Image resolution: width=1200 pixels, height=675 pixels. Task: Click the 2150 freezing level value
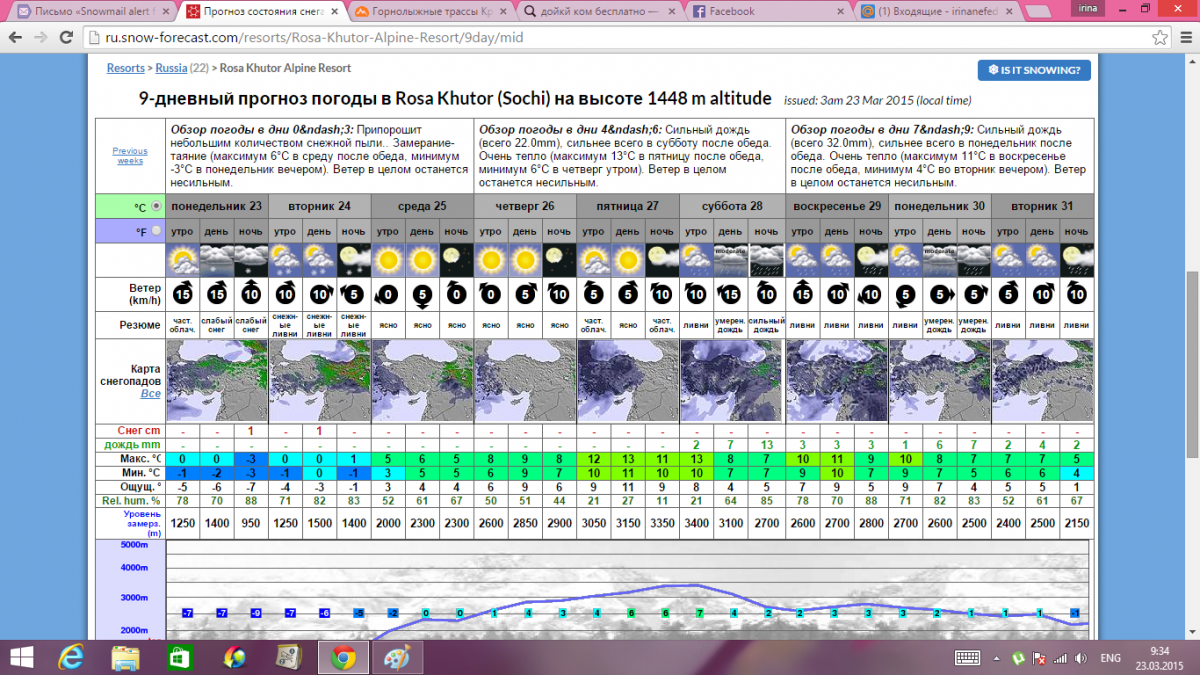point(1075,523)
